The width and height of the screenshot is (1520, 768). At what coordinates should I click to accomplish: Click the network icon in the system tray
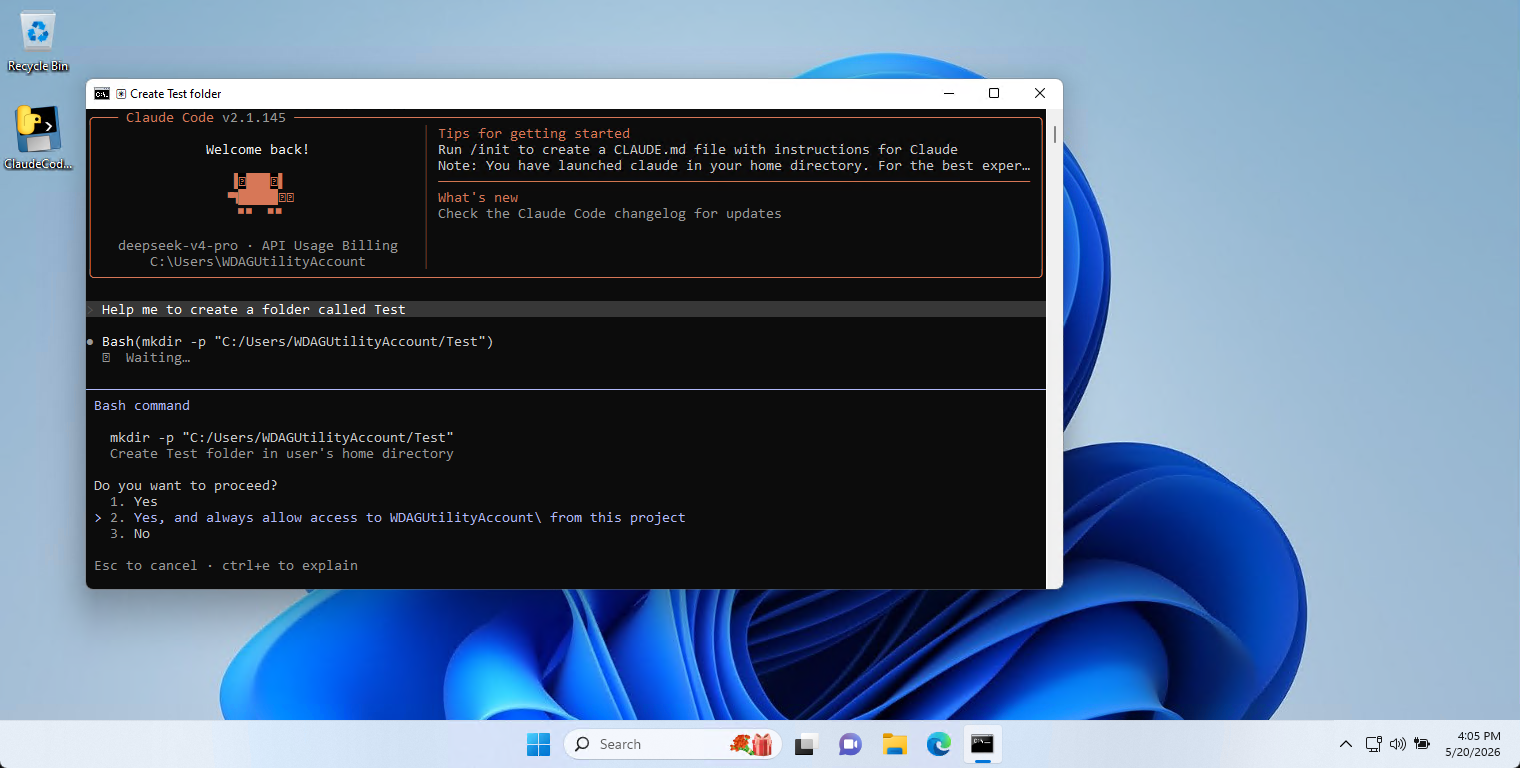pyautogui.click(x=1374, y=744)
